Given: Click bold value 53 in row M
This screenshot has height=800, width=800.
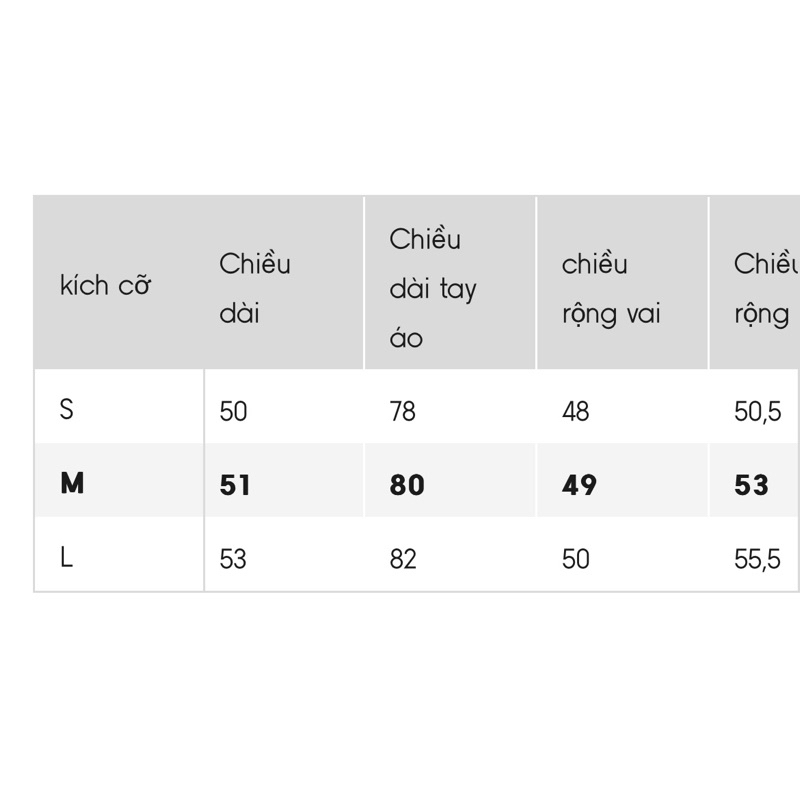Looking at the screenshot, I should point(751,485).
